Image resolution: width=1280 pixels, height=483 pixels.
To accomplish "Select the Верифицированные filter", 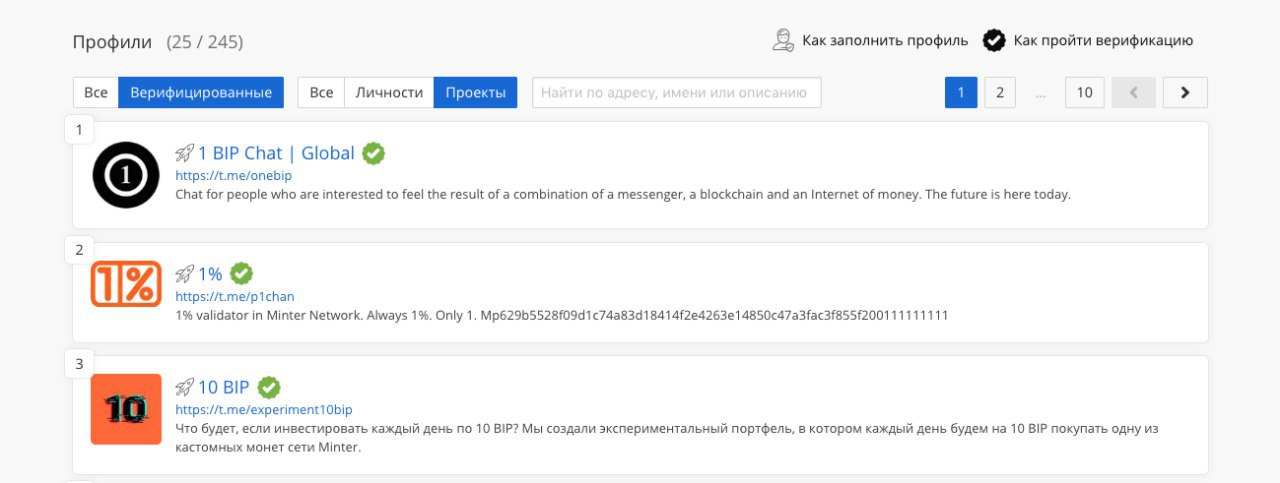I will click(201, 93).
